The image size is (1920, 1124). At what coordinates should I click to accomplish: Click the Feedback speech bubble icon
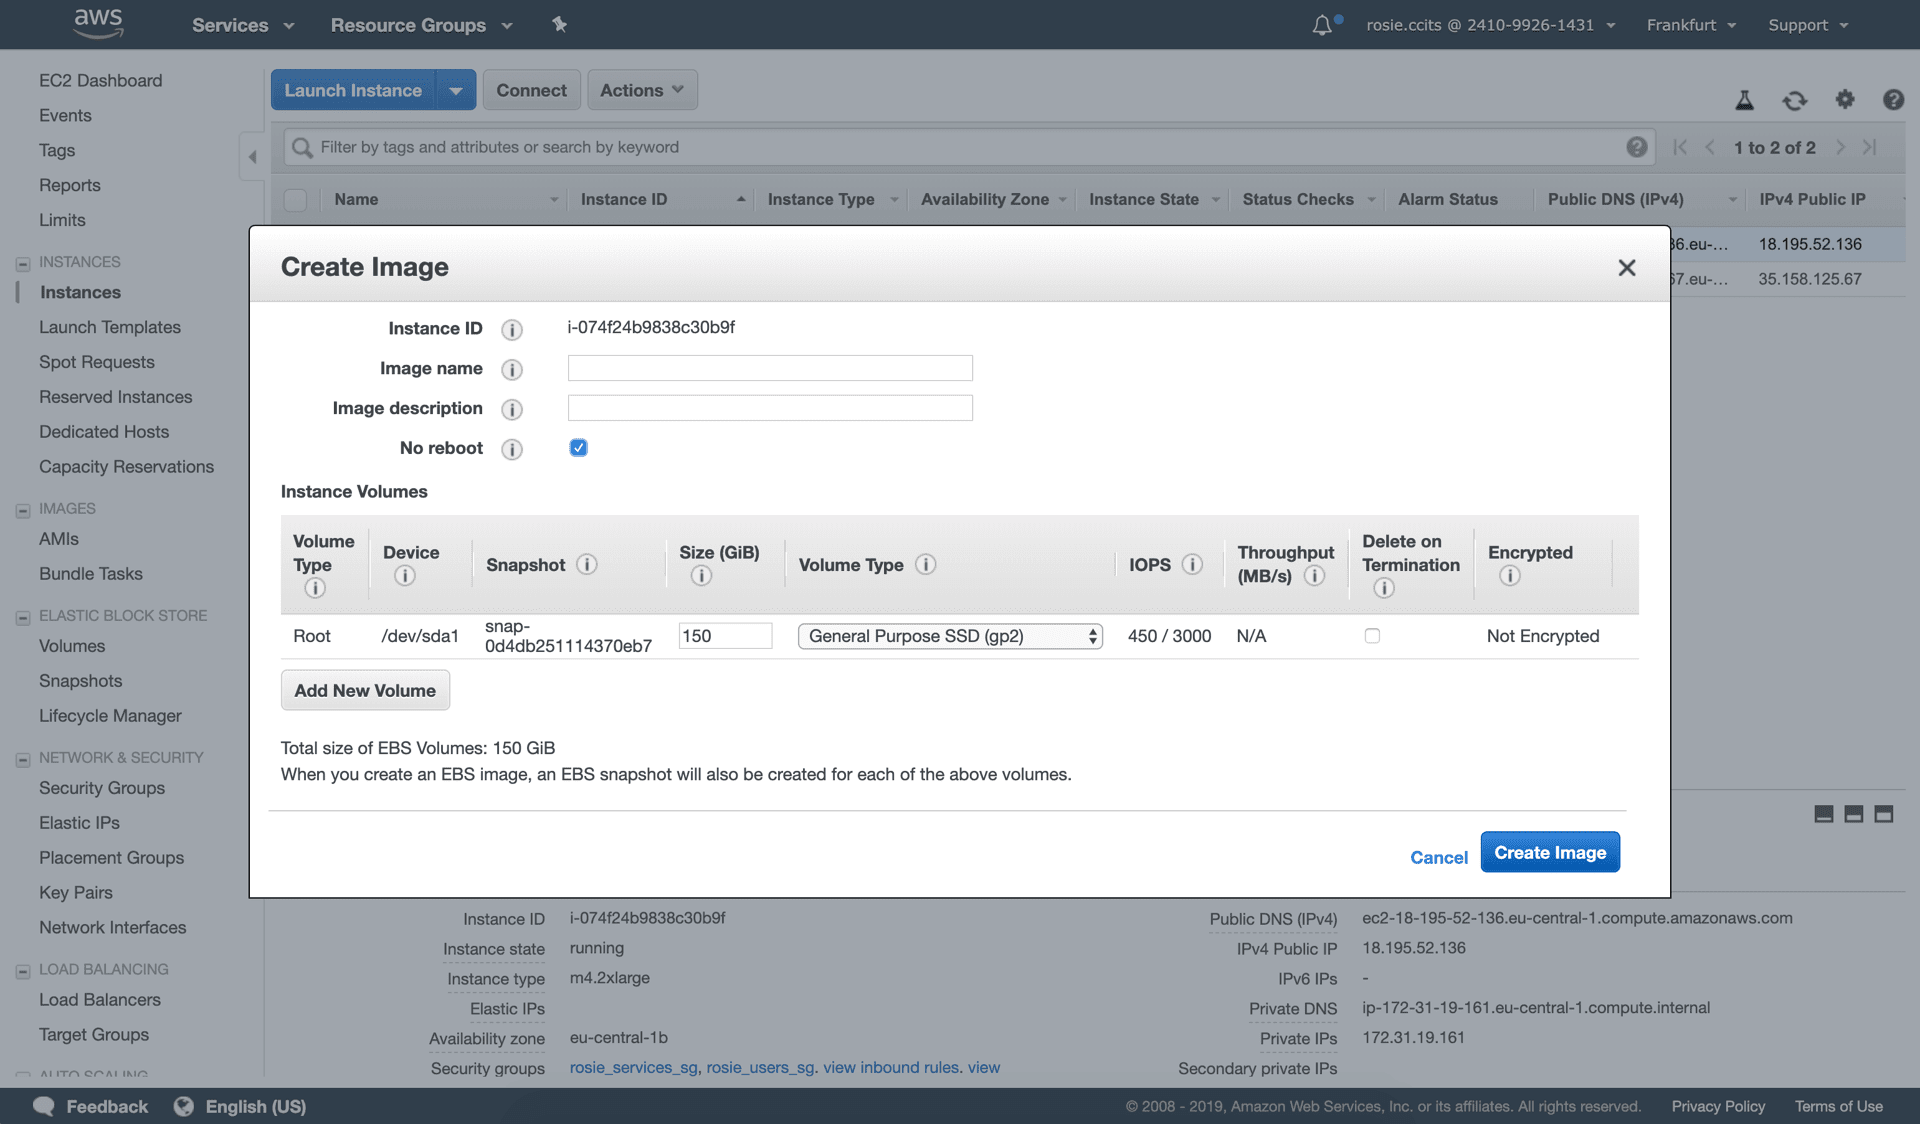[44, 1106]
